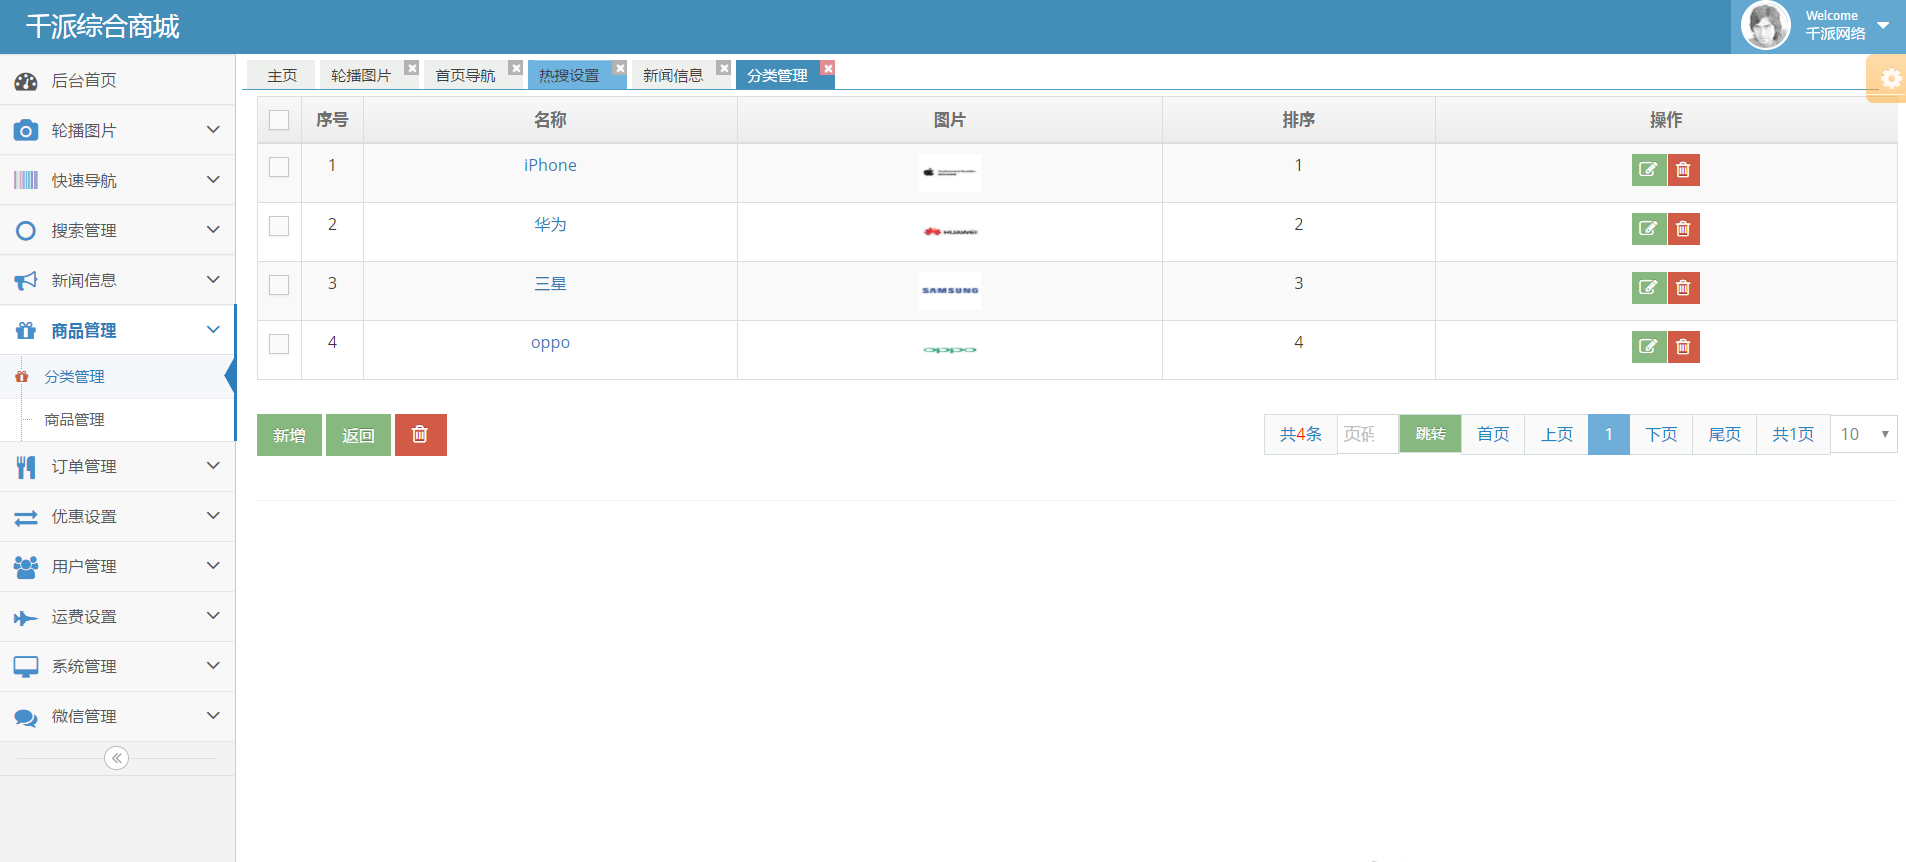This screenshot has height=862, width=1906.
Task: Expand the 搜索管理 sidebar menu
Action: 118,230
